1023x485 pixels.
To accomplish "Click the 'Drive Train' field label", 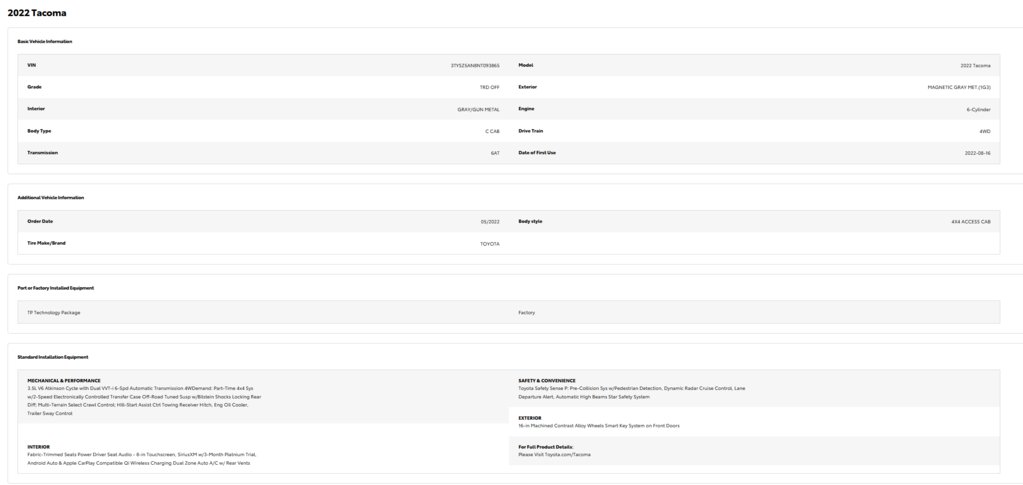I will [x=530, y=131].
